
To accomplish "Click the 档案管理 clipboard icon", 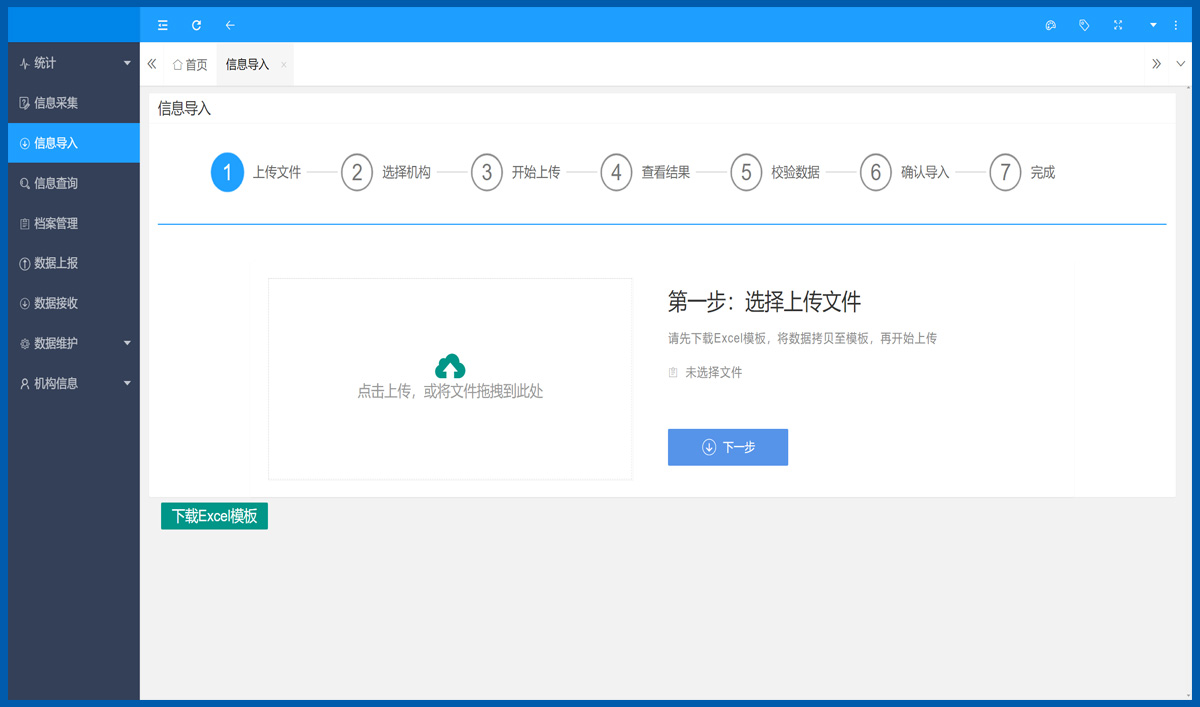I will [x=25, y=223].
